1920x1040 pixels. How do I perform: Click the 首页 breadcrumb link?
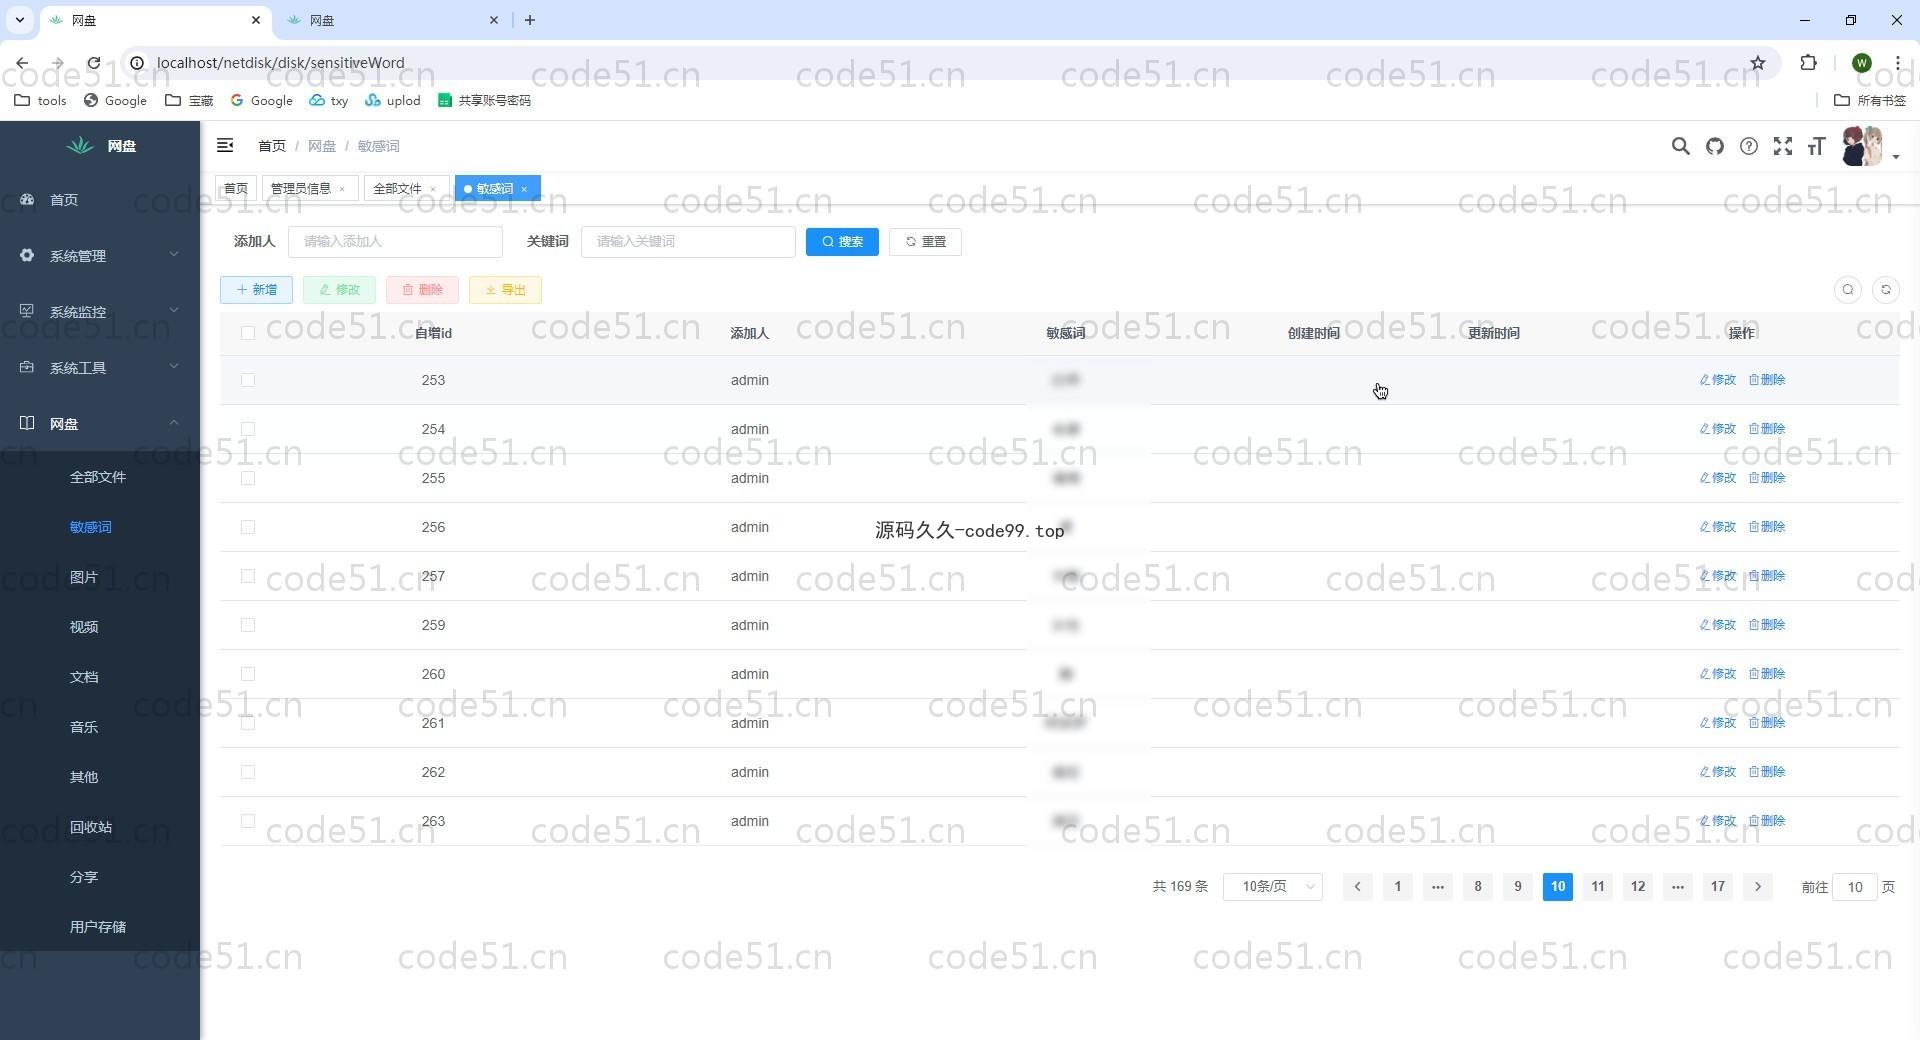[272, 146]
